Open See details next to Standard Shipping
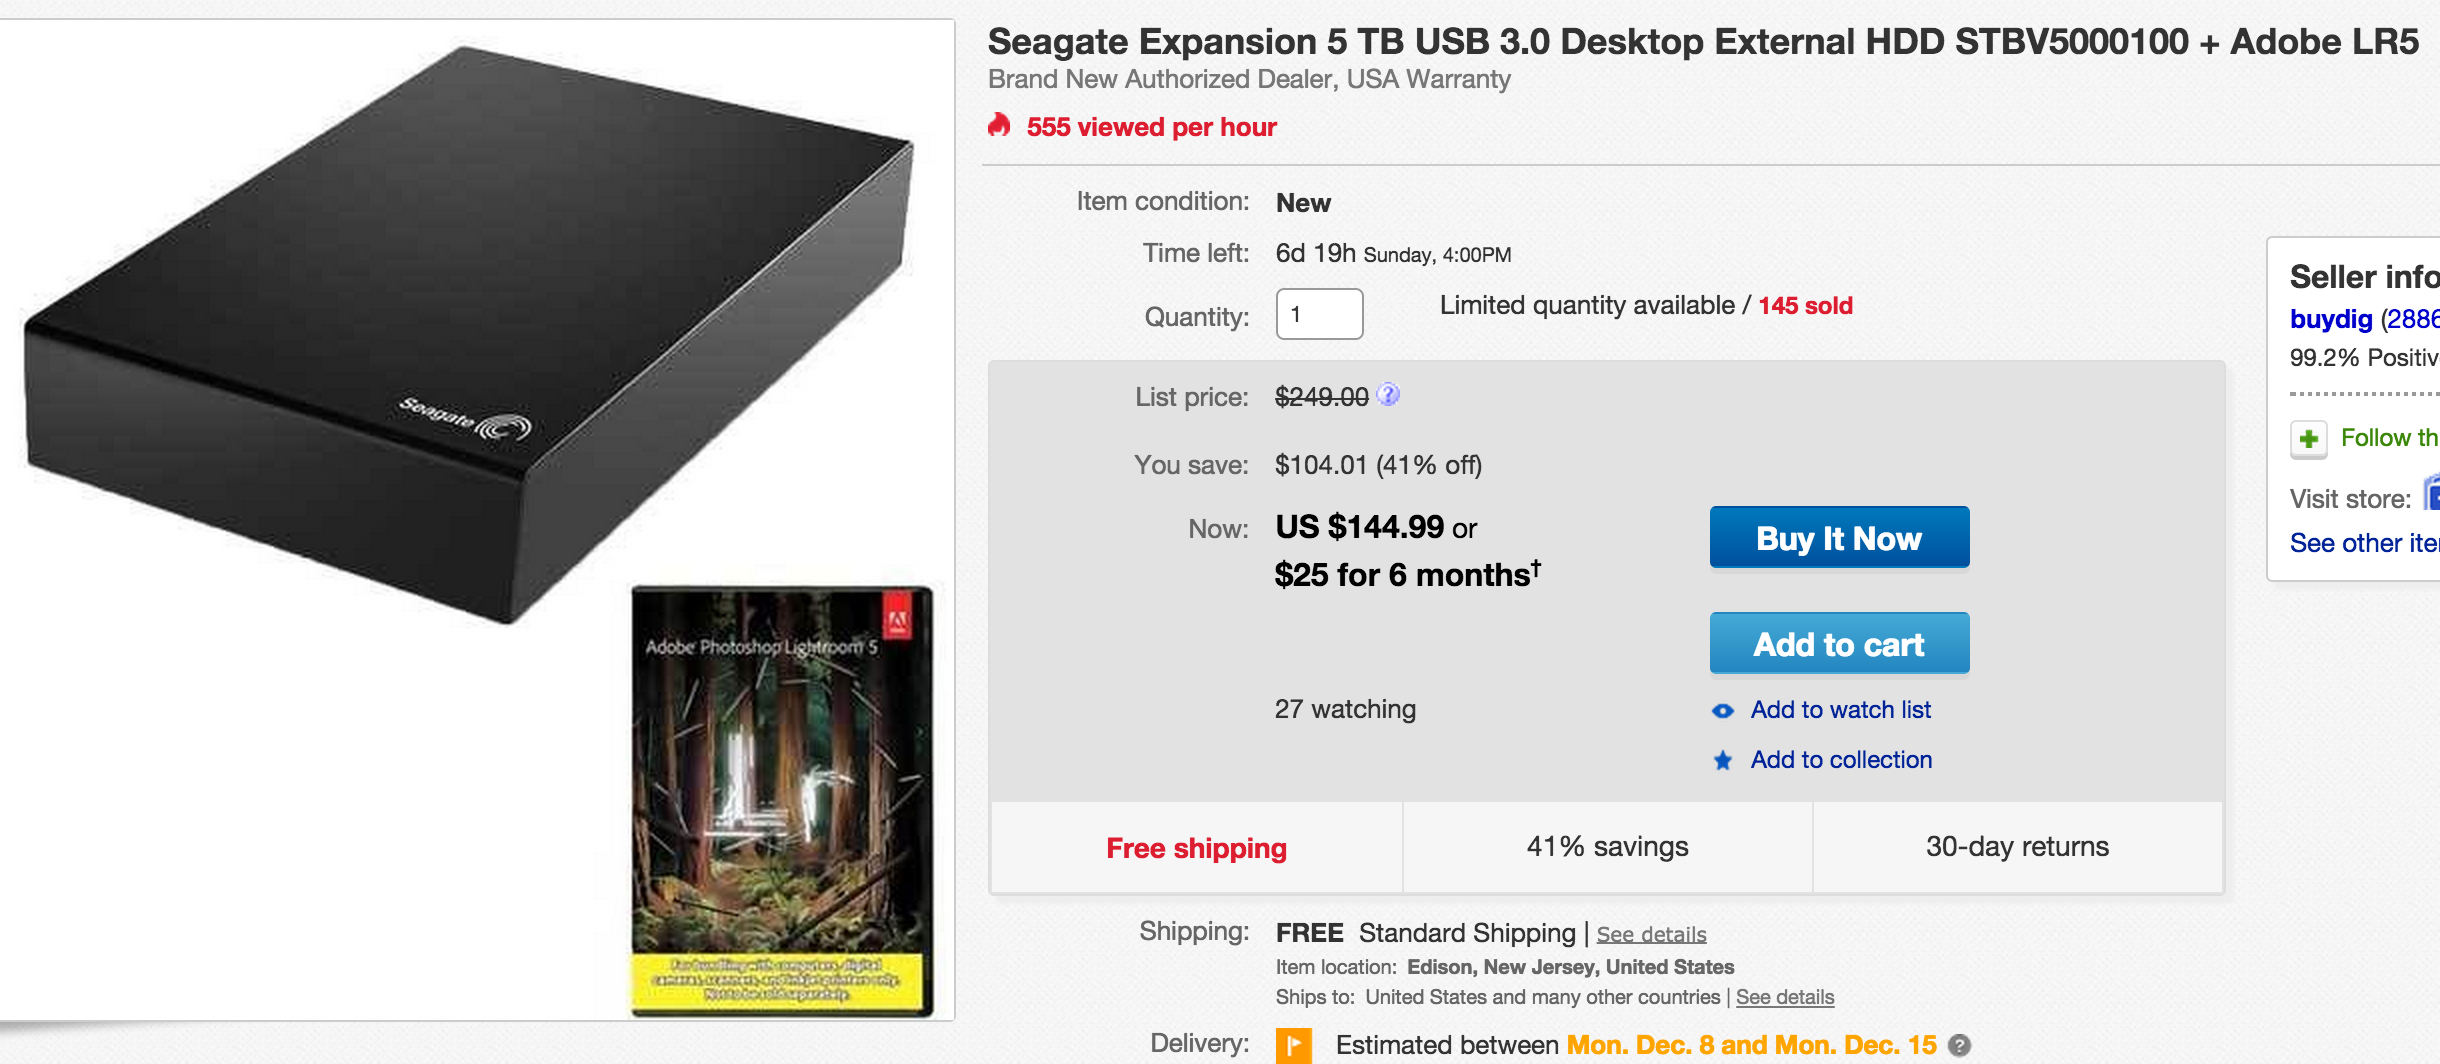 (x=1652, y=934)
